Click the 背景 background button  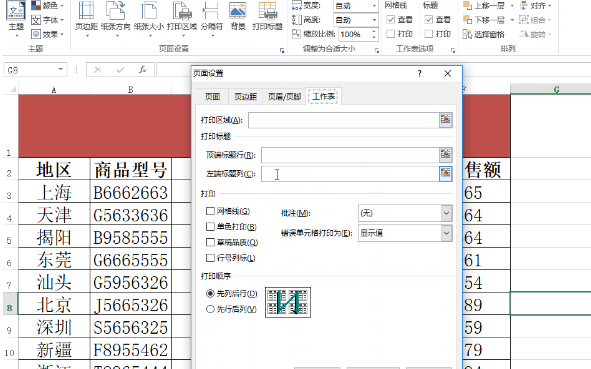238,17
